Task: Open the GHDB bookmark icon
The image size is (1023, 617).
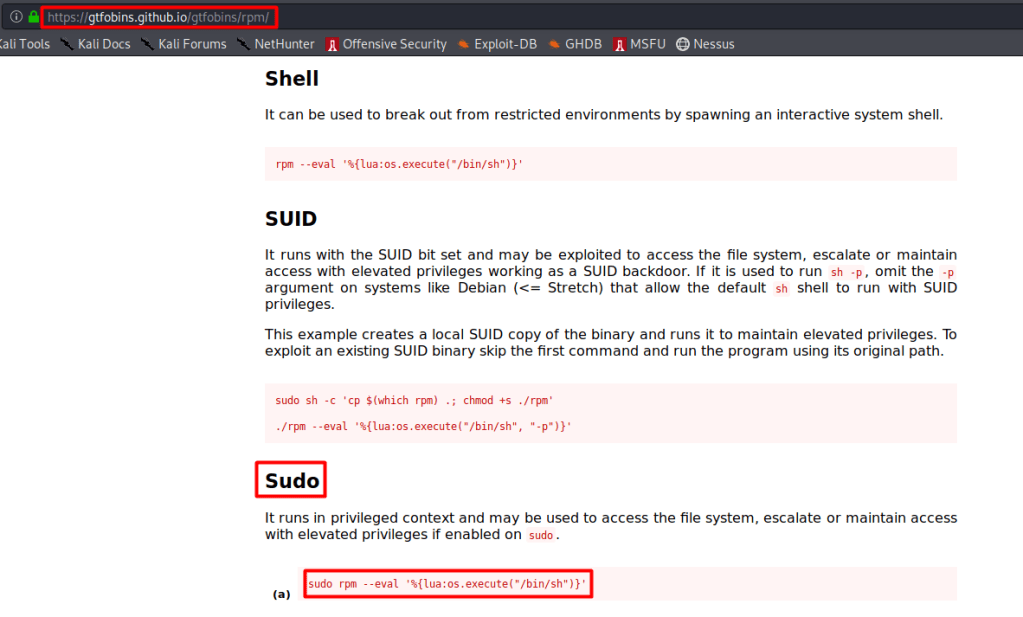Action: click(x=553, y=44)
